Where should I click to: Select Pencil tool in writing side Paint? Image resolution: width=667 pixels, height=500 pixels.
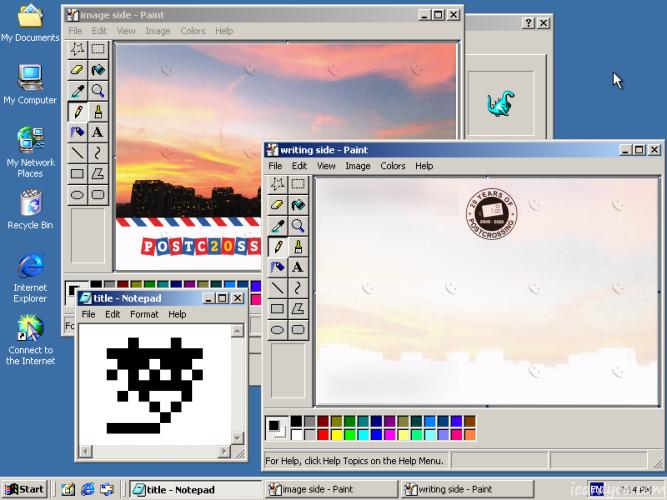pos(277,246)
